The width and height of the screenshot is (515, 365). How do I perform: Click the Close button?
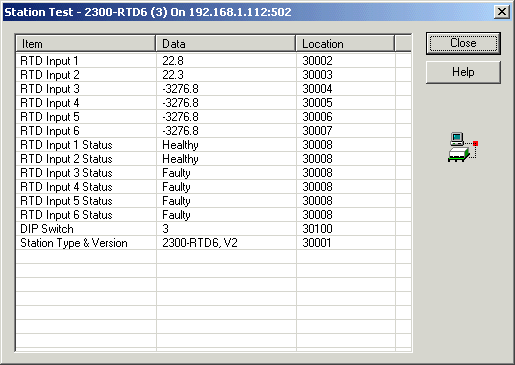click(463, 43)
